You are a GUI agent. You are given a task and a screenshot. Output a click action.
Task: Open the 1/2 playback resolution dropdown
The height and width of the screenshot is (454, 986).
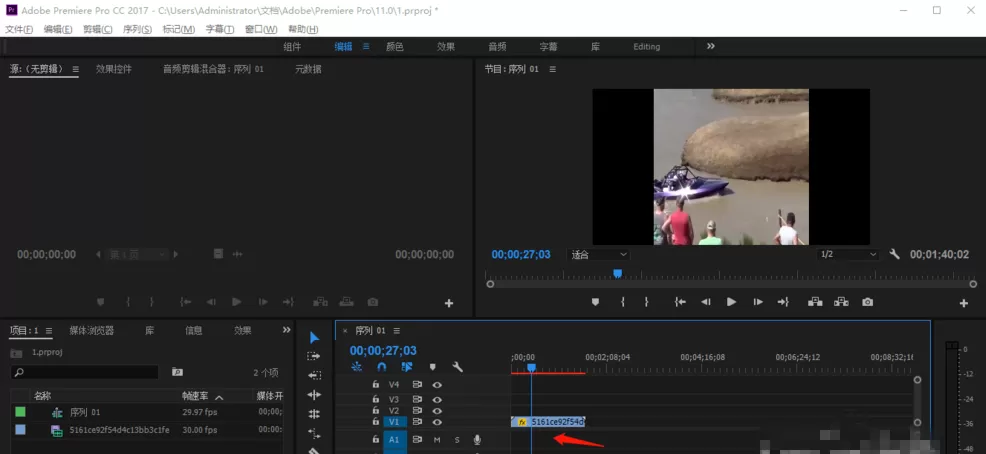pyautogui.click(x=848, y=254)
